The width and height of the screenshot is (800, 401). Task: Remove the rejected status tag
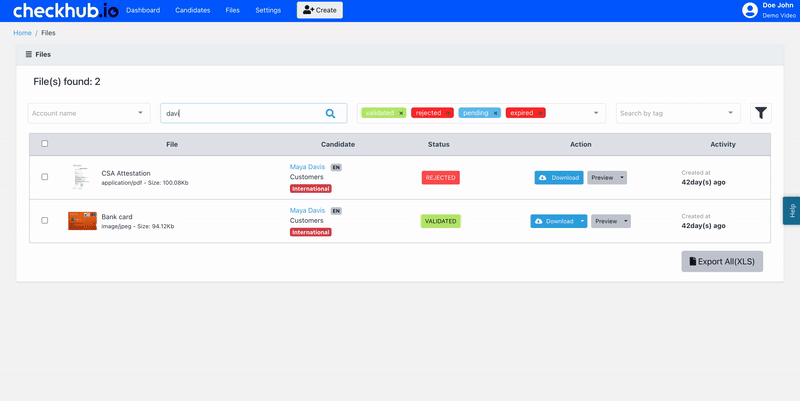[x=448, y=113]
